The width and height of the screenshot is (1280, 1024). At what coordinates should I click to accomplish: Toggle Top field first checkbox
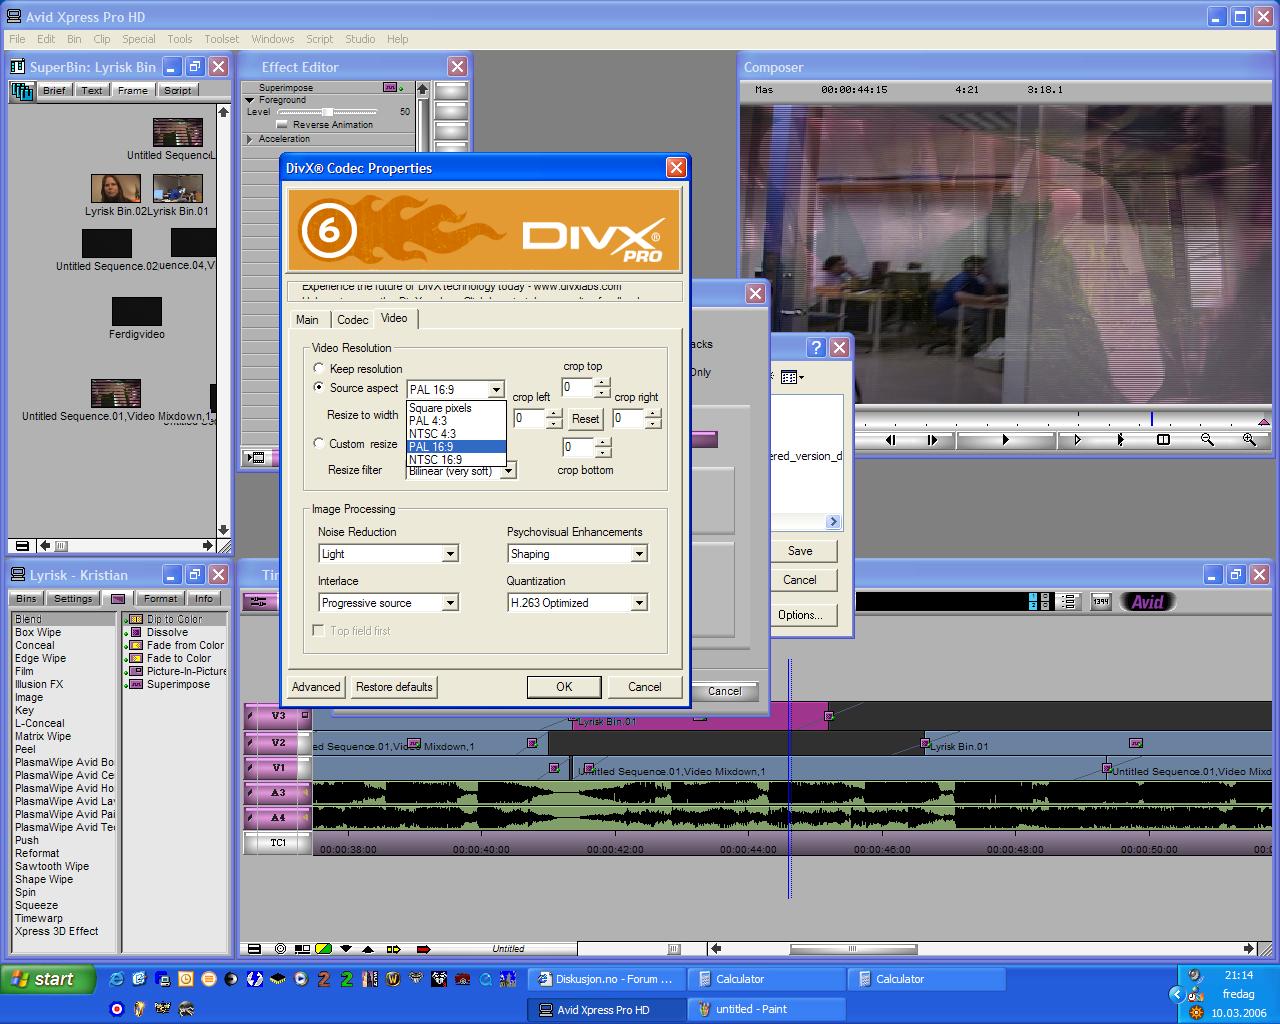point(318,631)
